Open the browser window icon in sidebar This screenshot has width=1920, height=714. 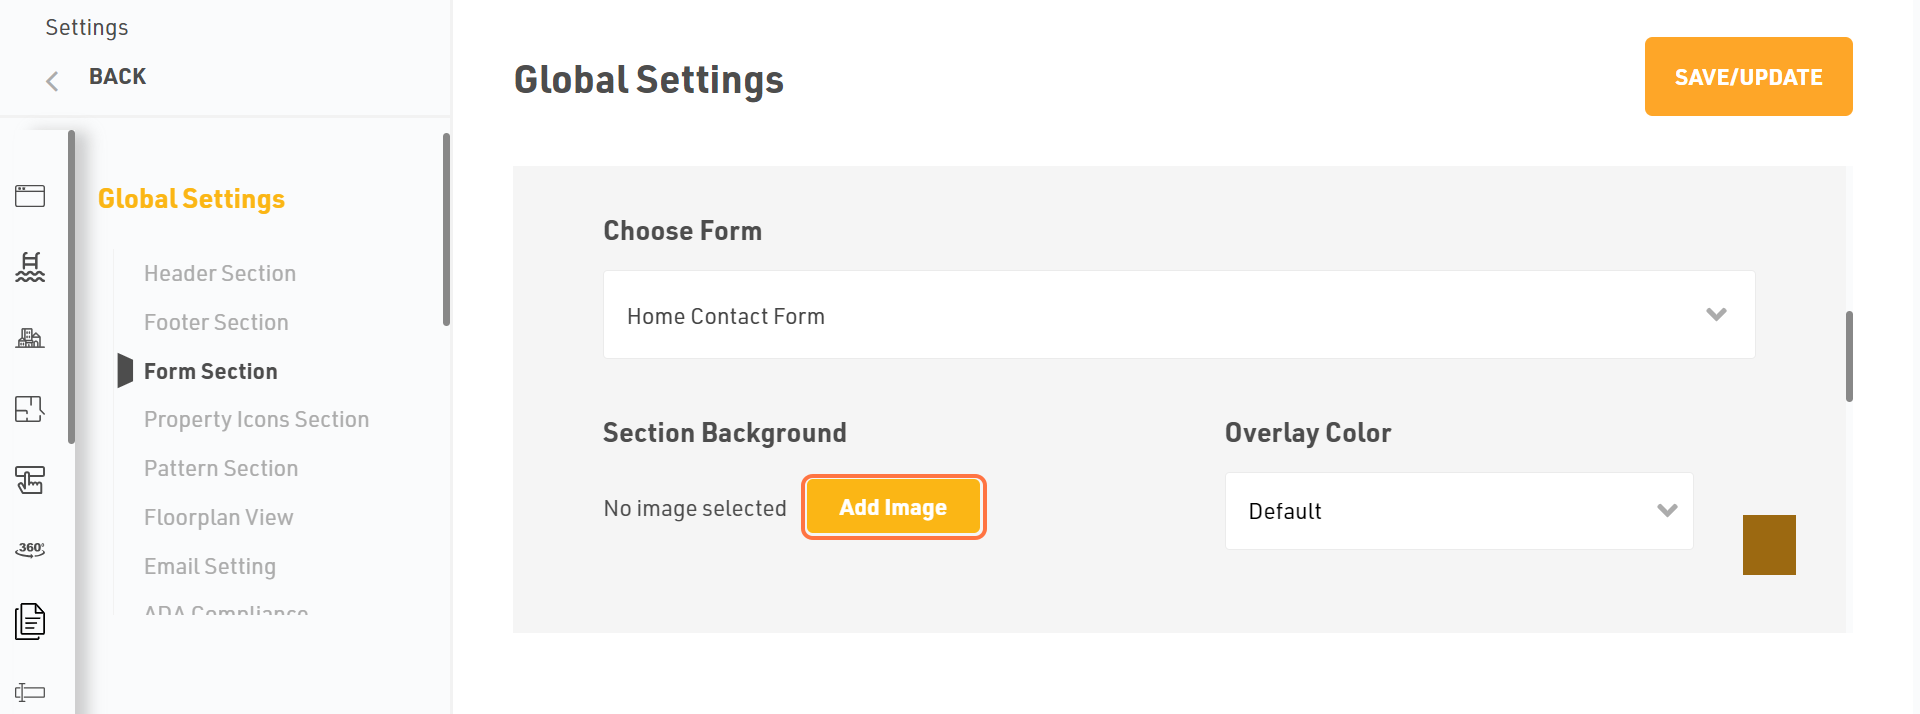[30, 196]
